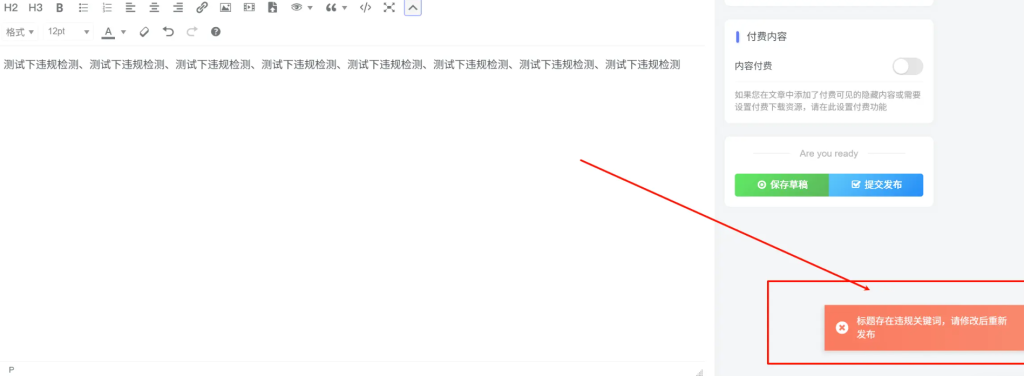This screenshot has height=376, width=1024.
Task: Open the blockquote style dropdown arrow
Action: [345, 8]
